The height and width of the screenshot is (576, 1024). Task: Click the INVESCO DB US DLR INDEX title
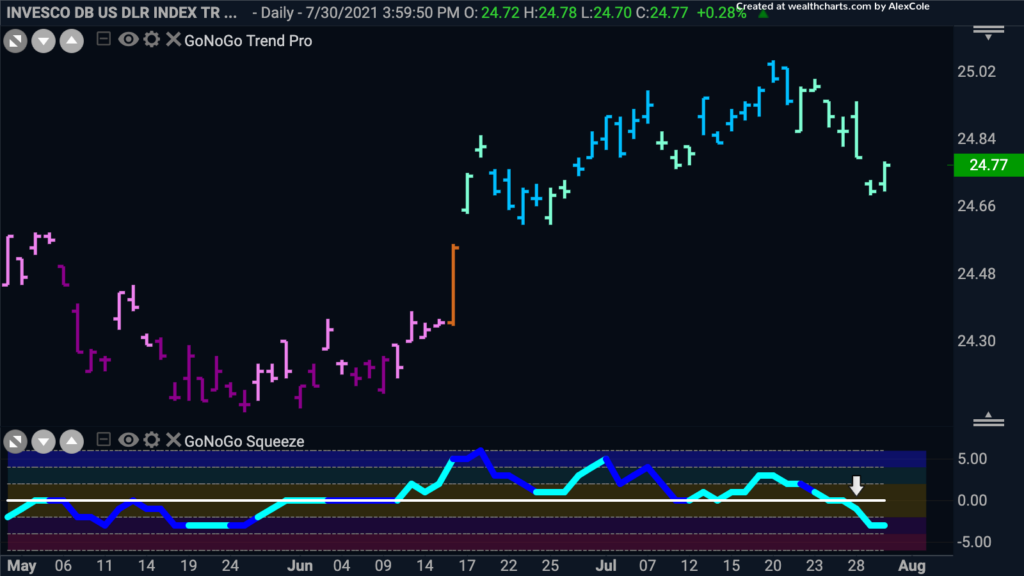121,12
